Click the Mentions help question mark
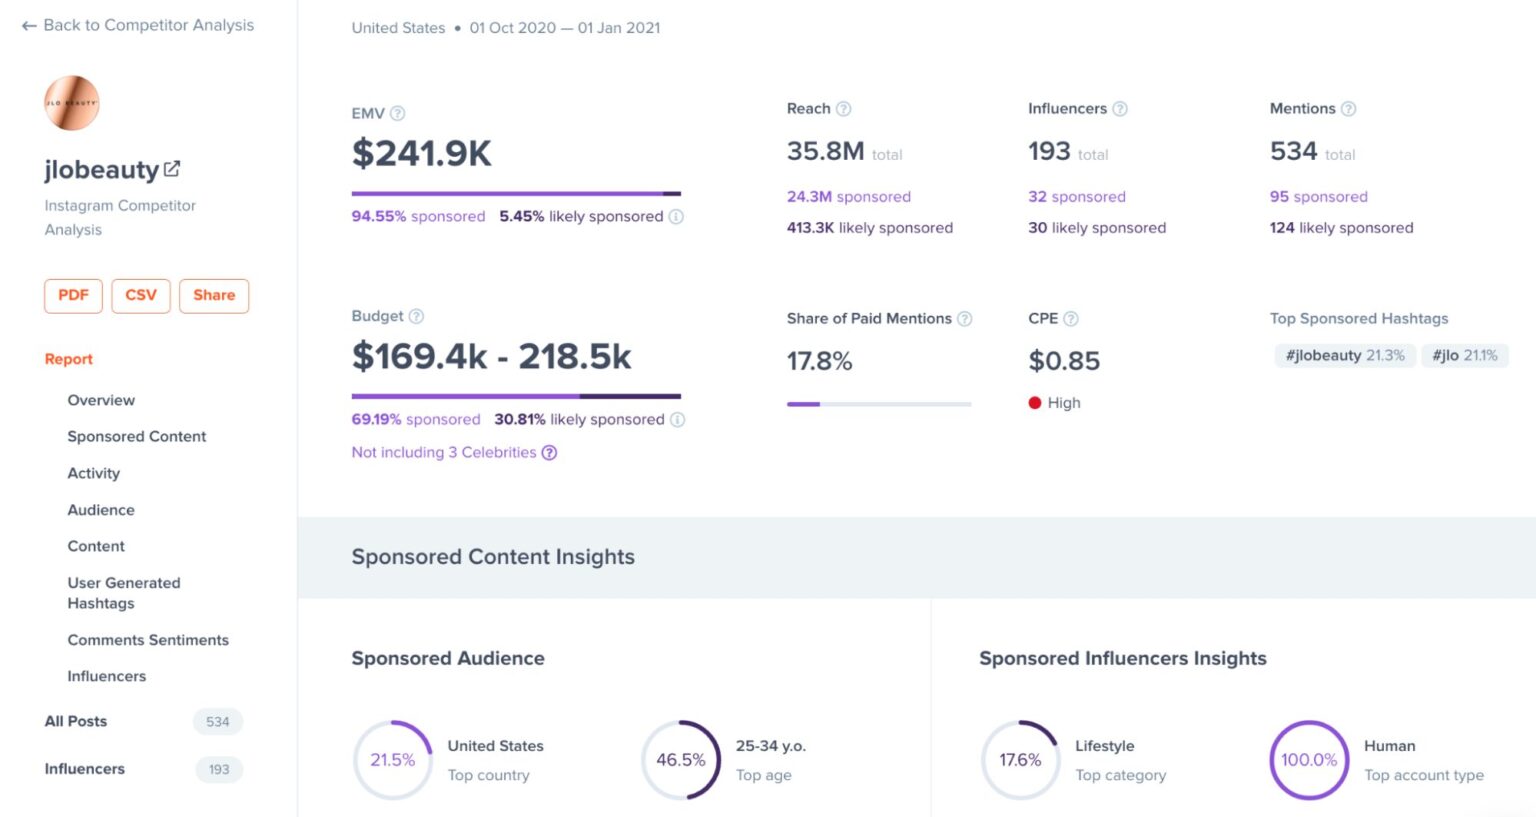Screen dimensions: 1536x817 [1348, 108]
